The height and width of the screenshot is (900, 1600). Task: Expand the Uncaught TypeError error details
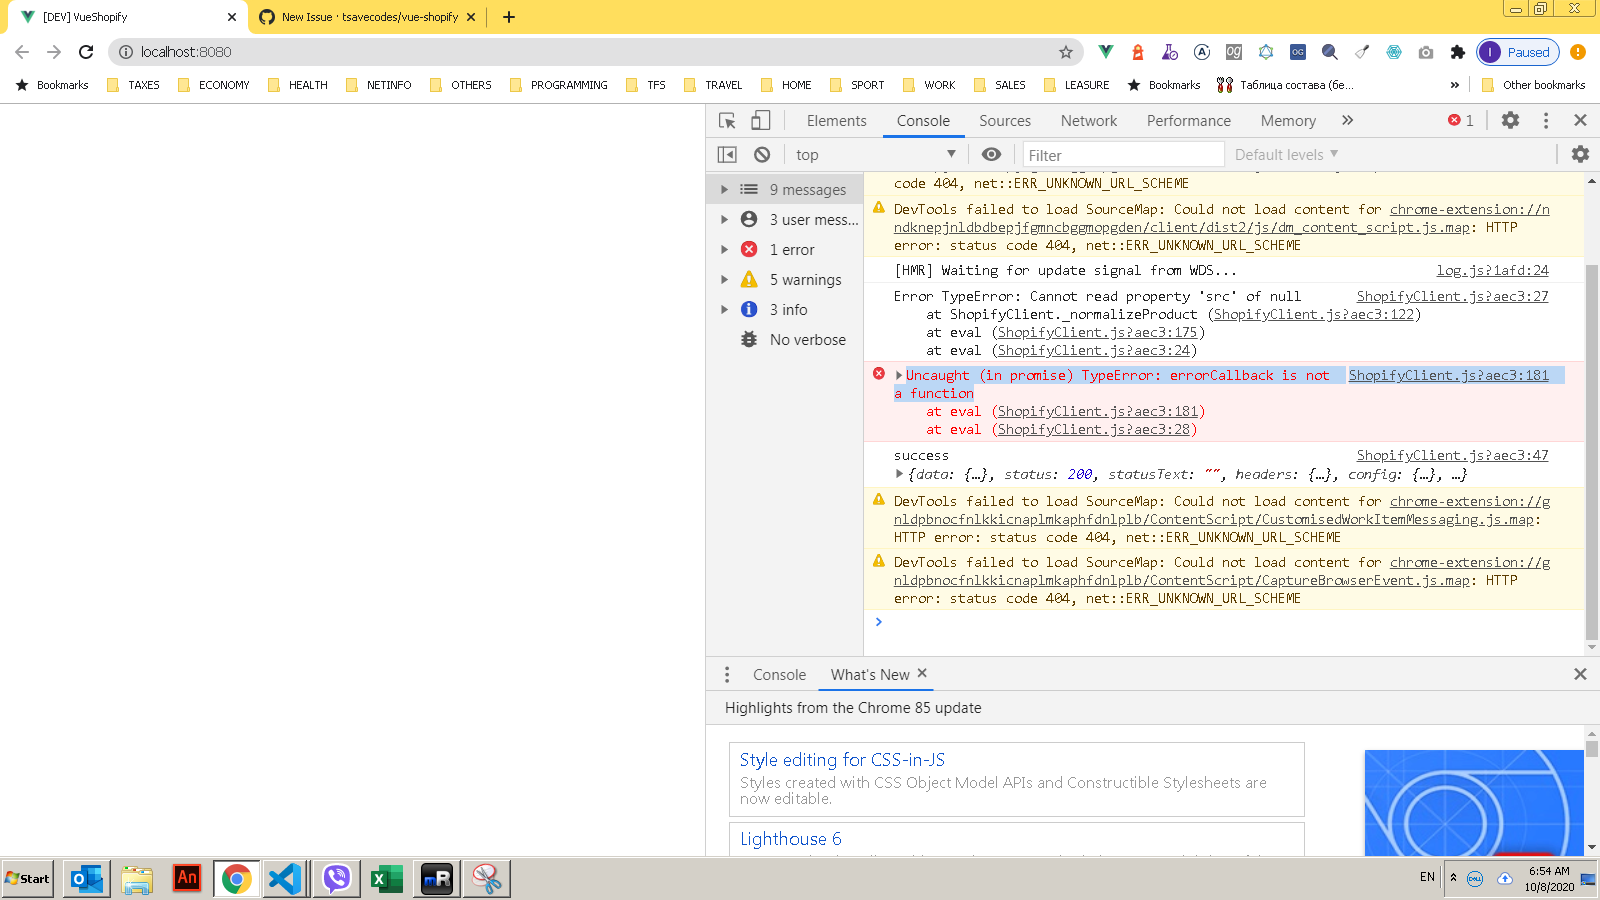tap(898, 375)
